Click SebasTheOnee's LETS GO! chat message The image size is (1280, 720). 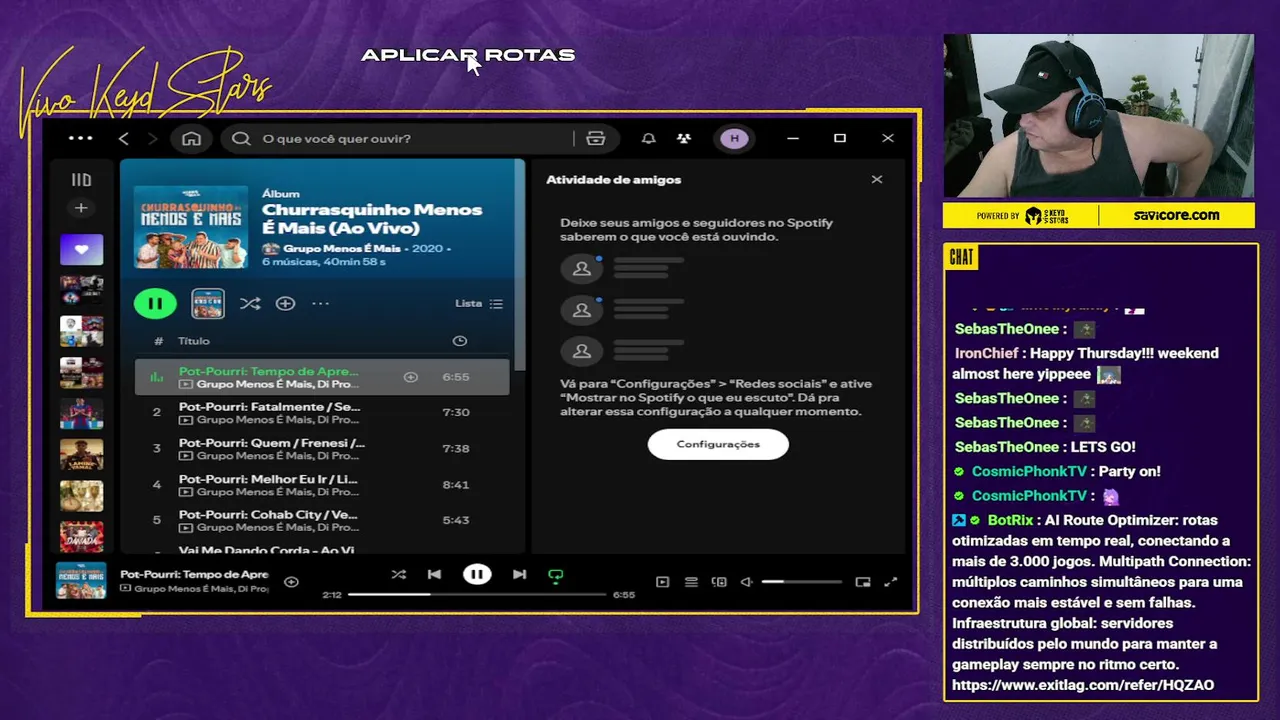pos(1044,447)
